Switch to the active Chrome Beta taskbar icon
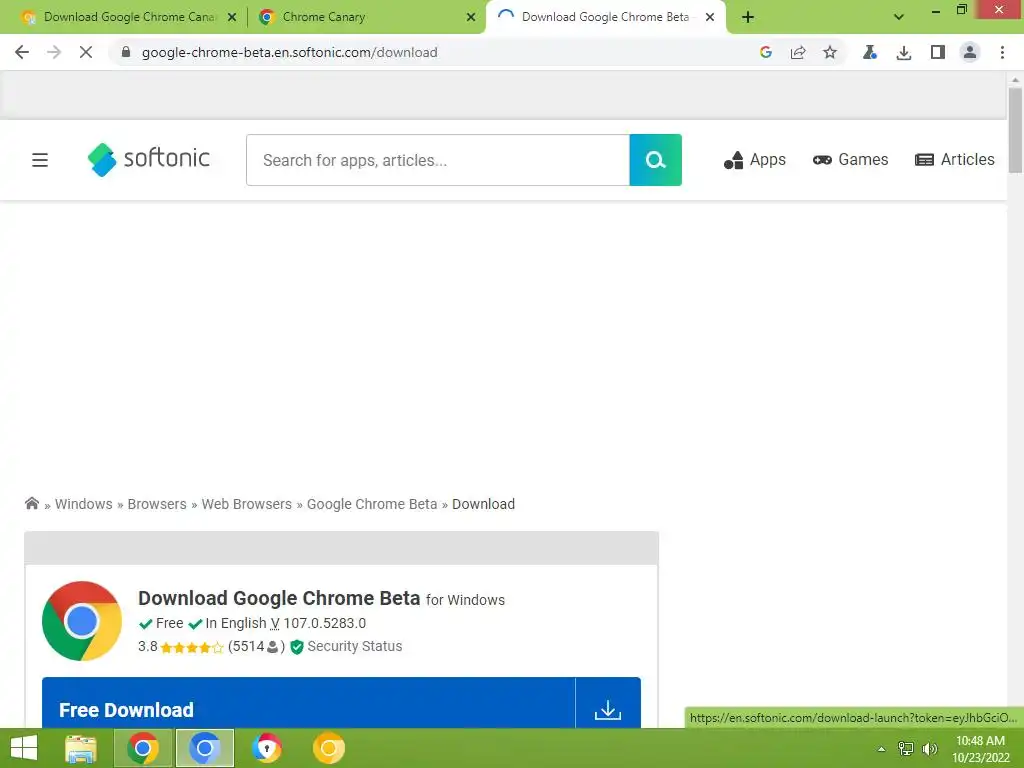Image resolution: width=1024 pixels, height=768 pixels. coord(204,748)
